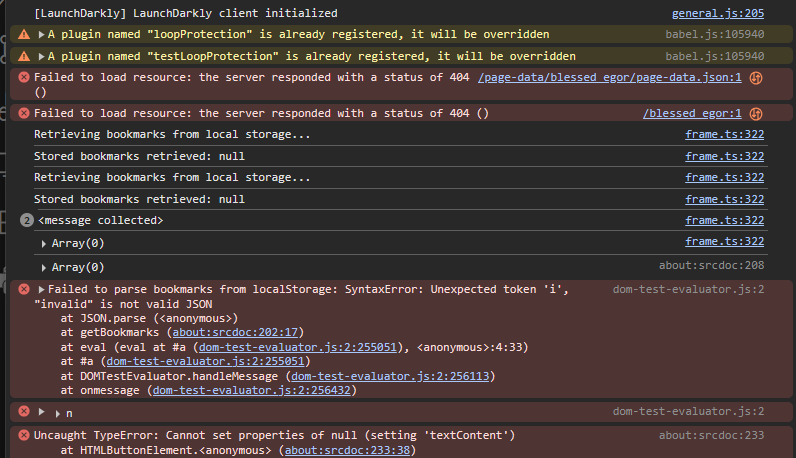Expand the "testLoopProtection" plugin warning message
The image size is (796, 458).
point(41,56)
